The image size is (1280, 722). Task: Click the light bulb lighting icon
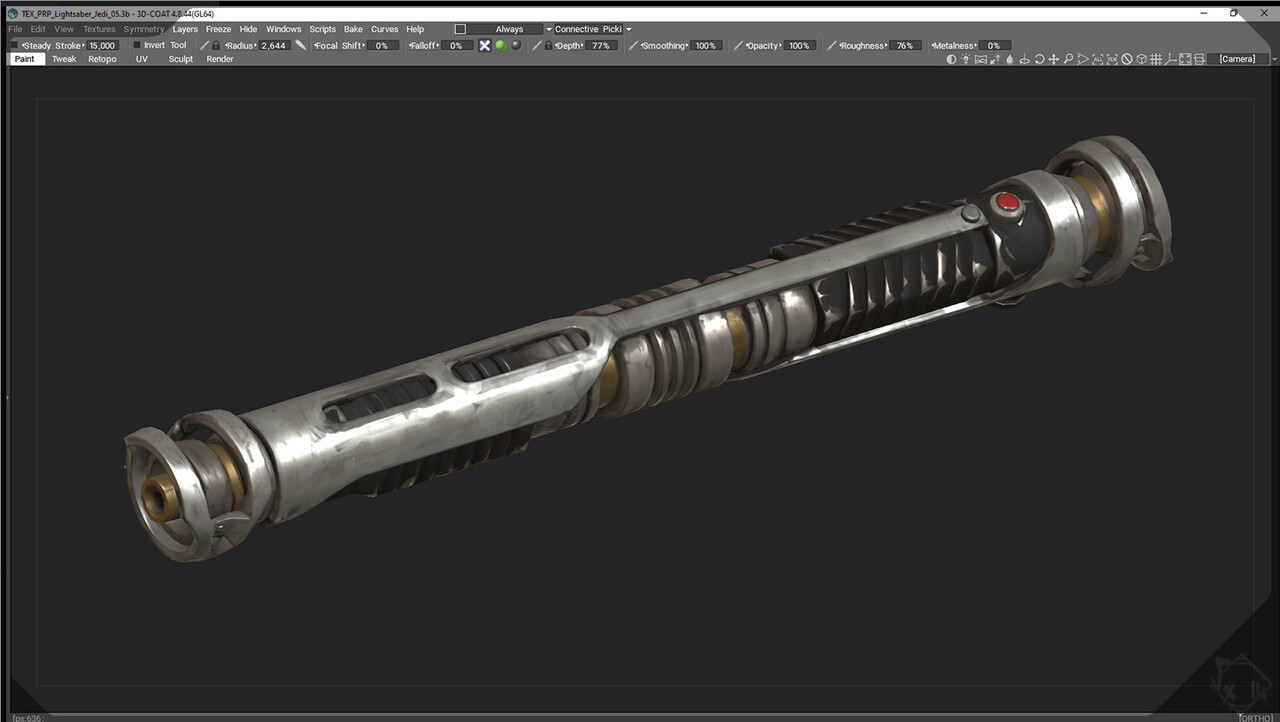966,59
